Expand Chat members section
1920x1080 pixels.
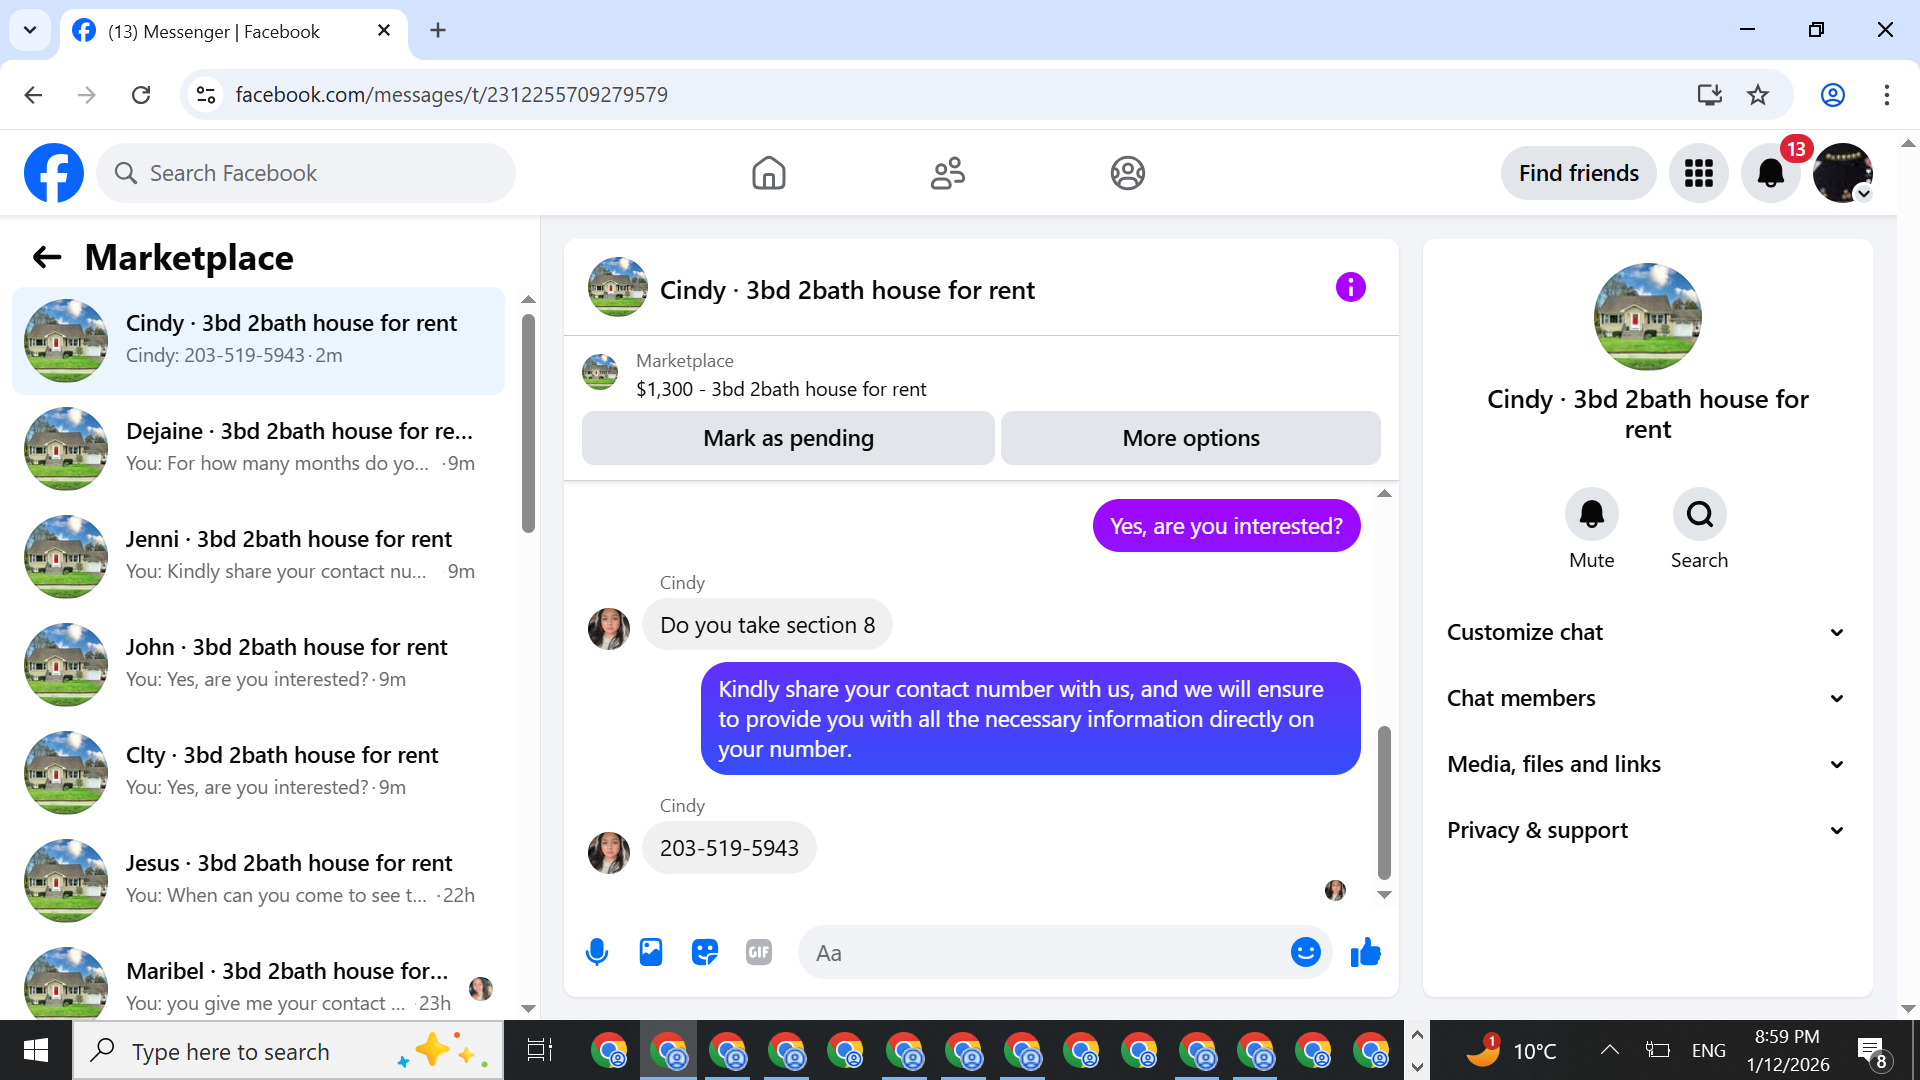click(1646, 698)
